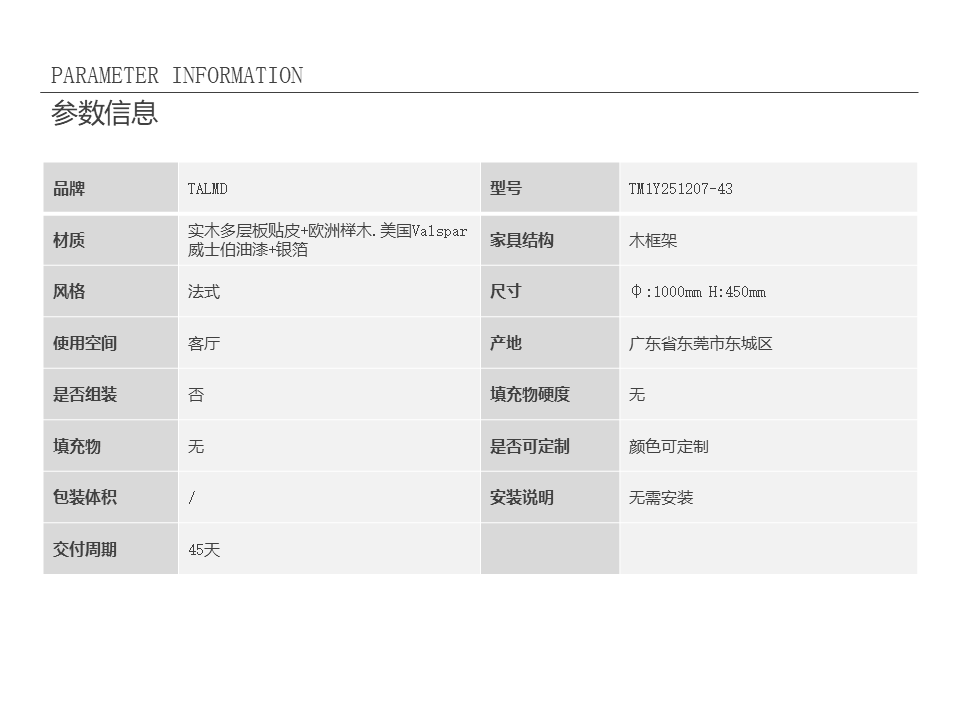Click the 广东省东莞市东城区 origin value
Screen dimensions: 960x720
(x=700, y=344)
